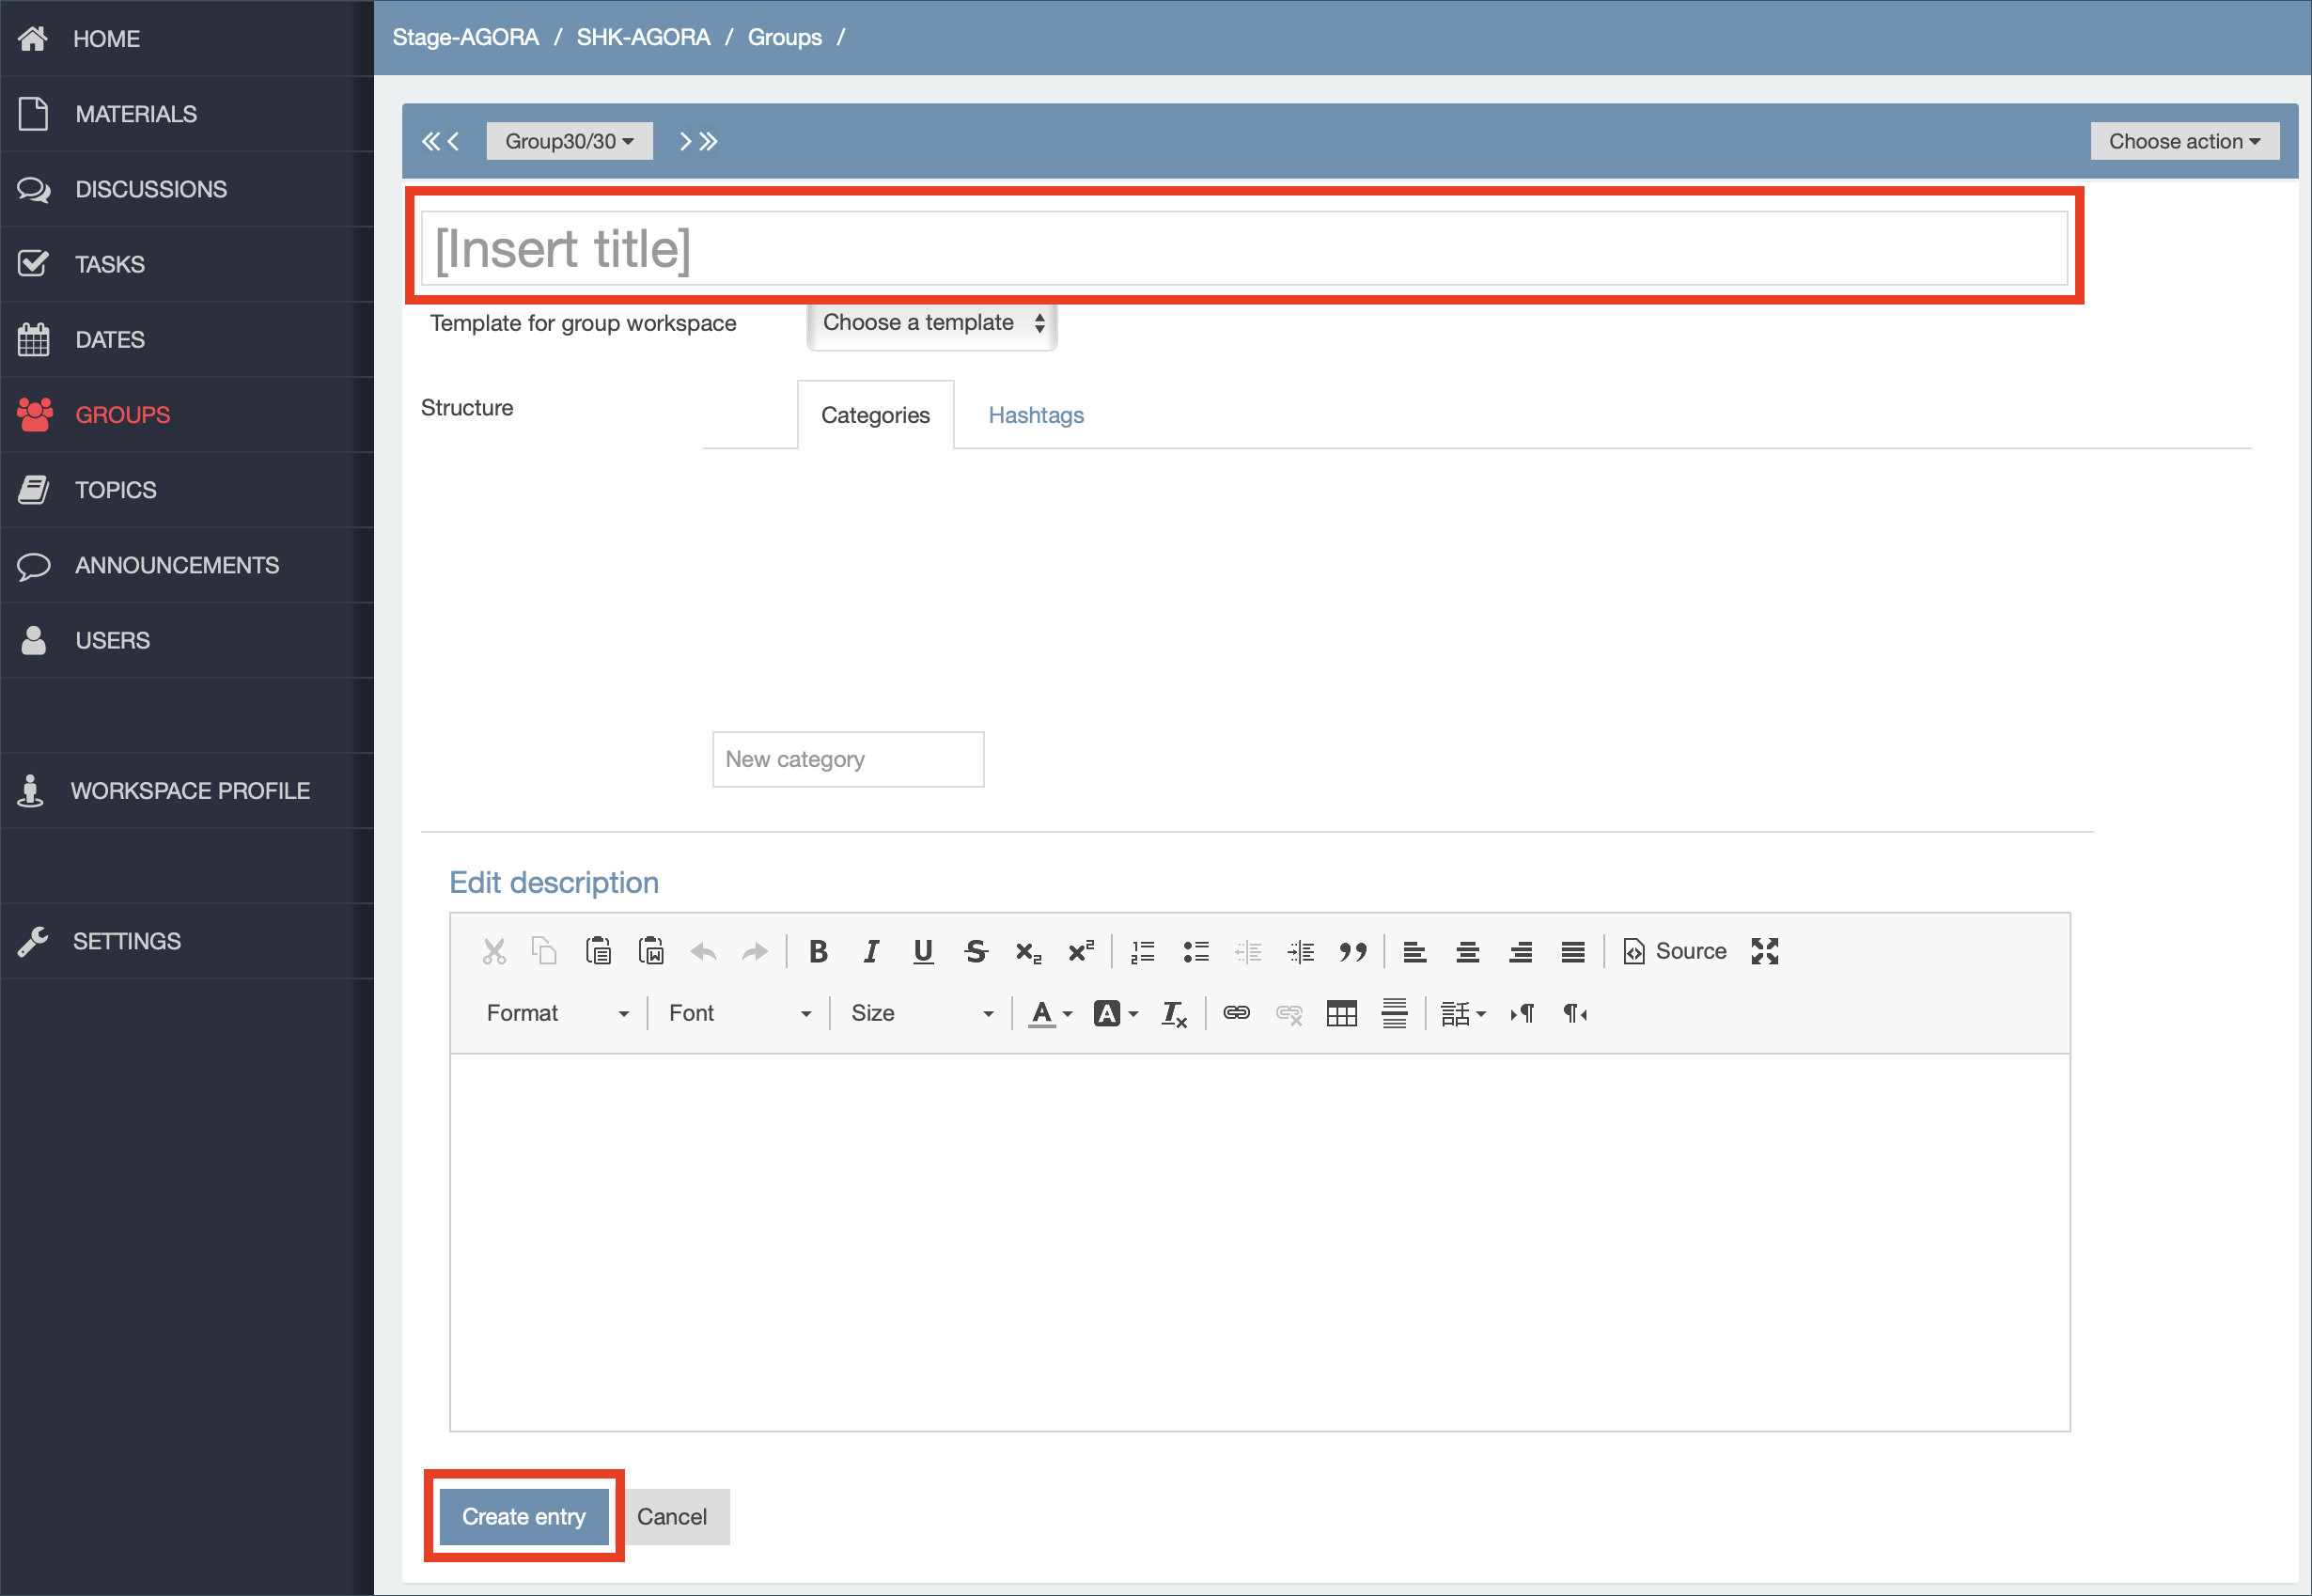The width and height of the screenshot is (2312, 1596).
Task: Align text right
Action: [x=1520, y=951]
